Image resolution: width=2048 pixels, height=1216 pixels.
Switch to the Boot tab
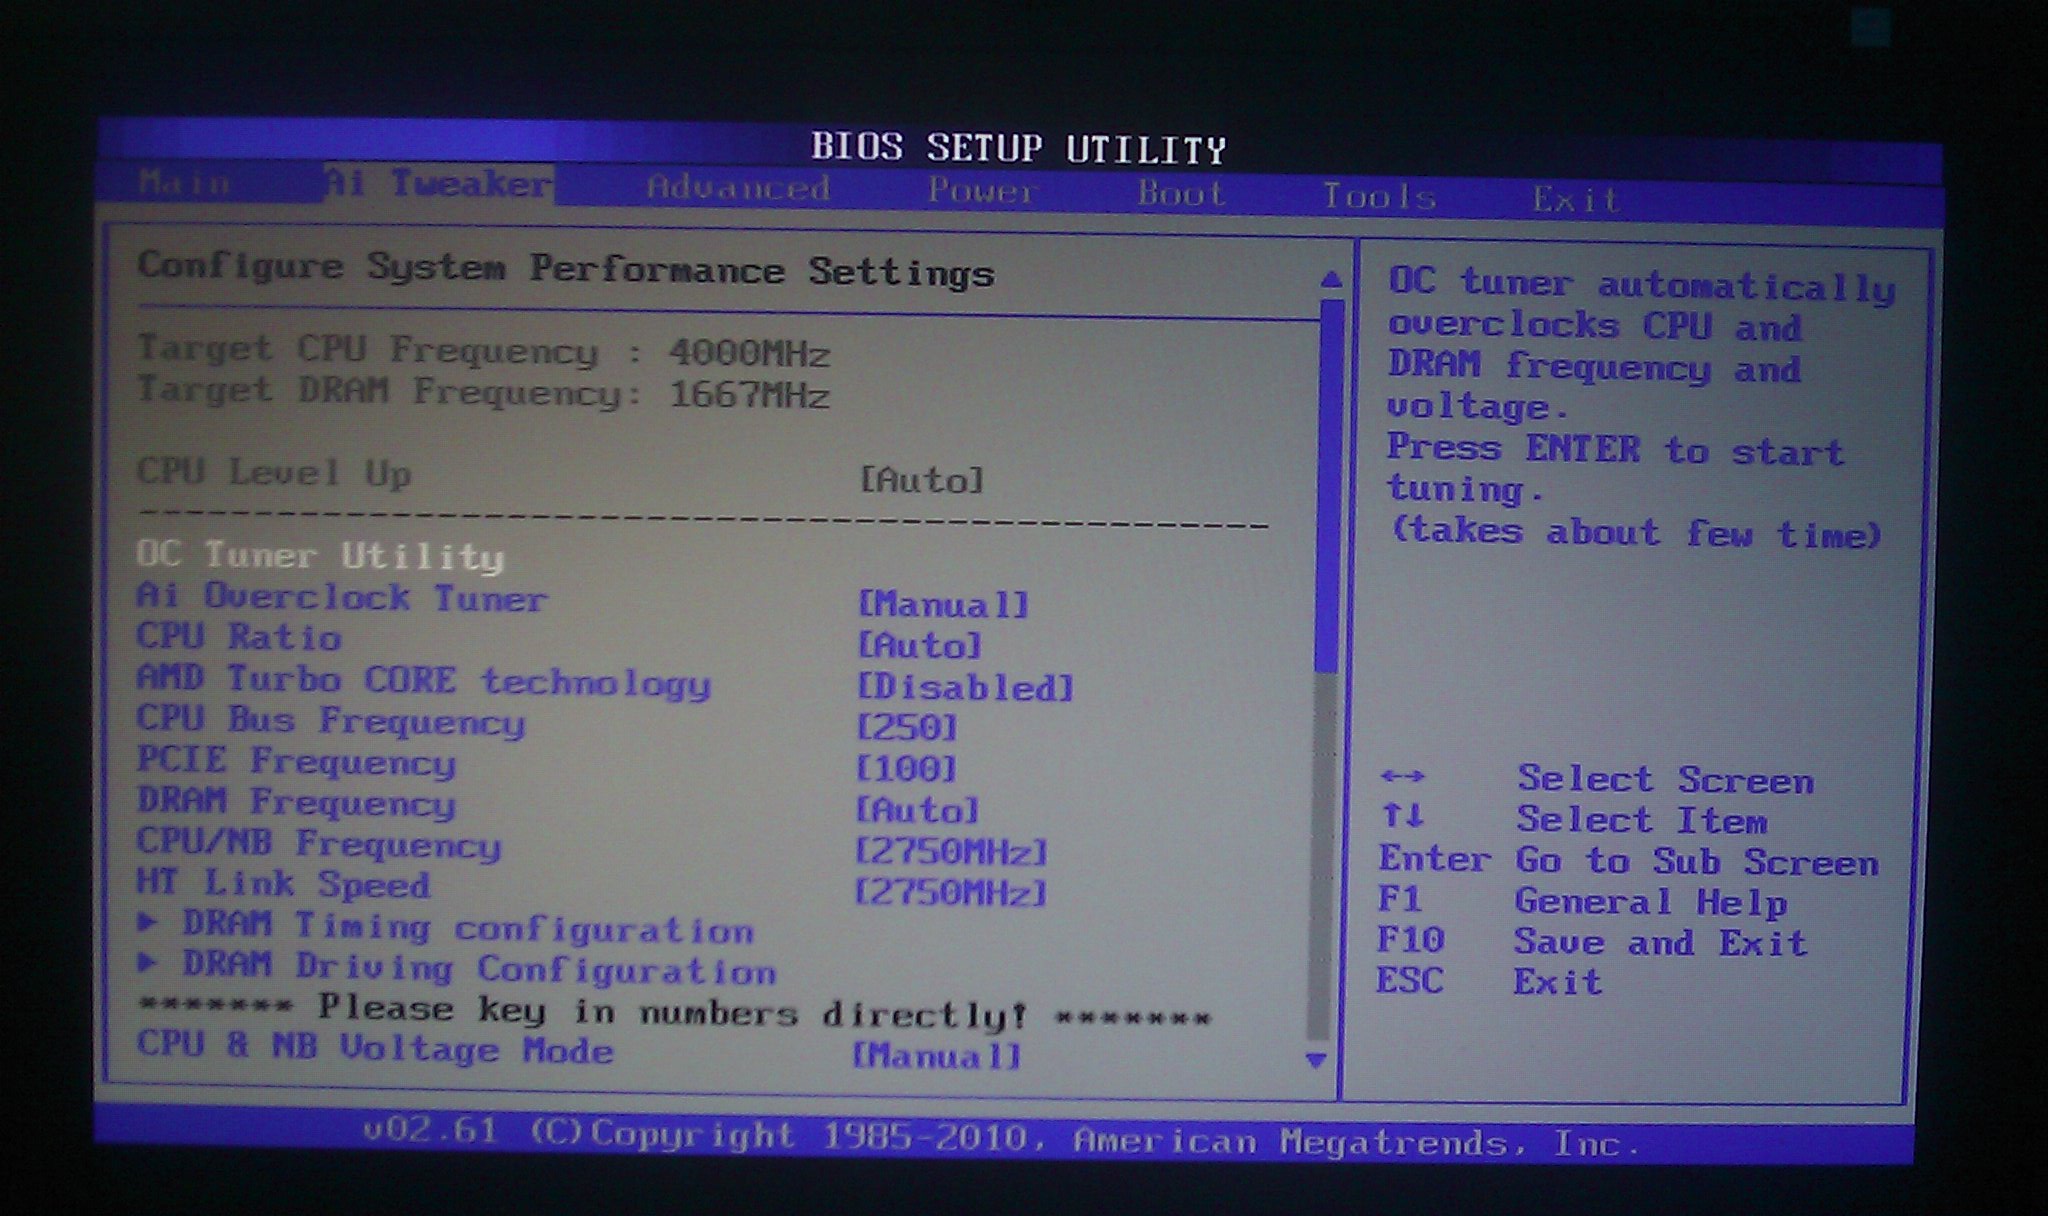pyautogui.click(x=1181, y=193)
